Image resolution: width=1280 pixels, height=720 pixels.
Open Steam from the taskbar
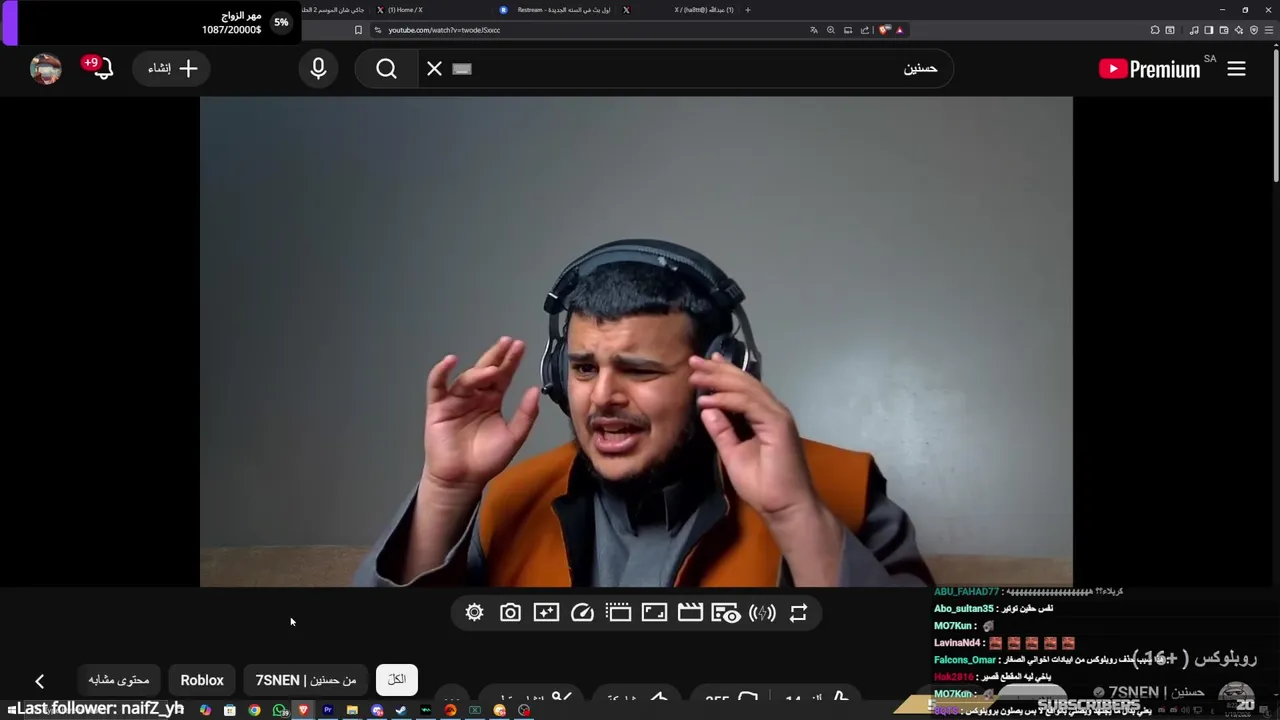(x=401, y=710)
